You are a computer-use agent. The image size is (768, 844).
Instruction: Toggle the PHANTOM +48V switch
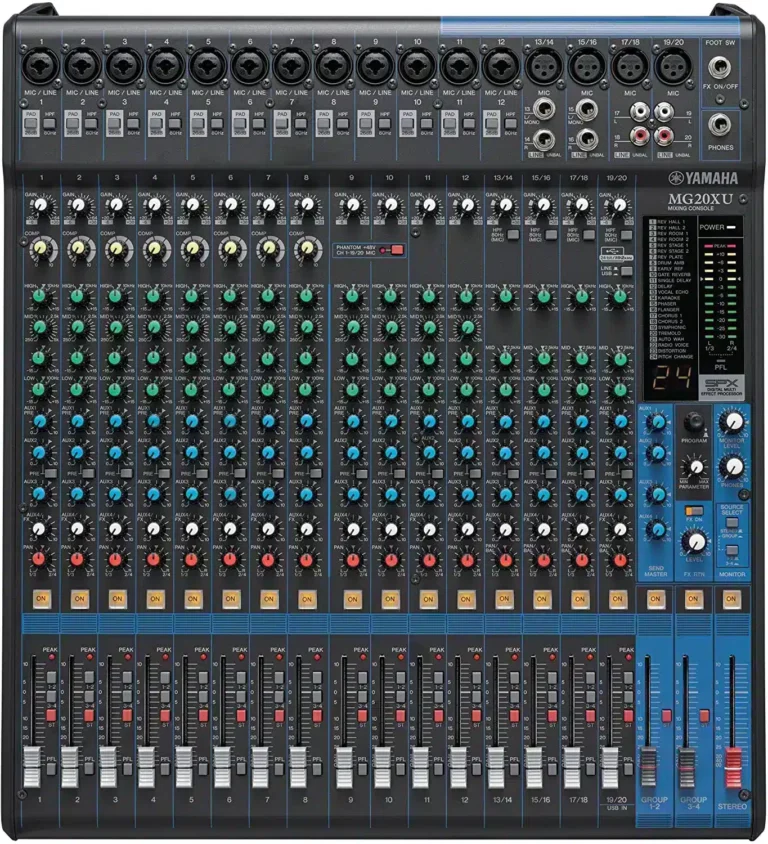click(x=397, y=250)
